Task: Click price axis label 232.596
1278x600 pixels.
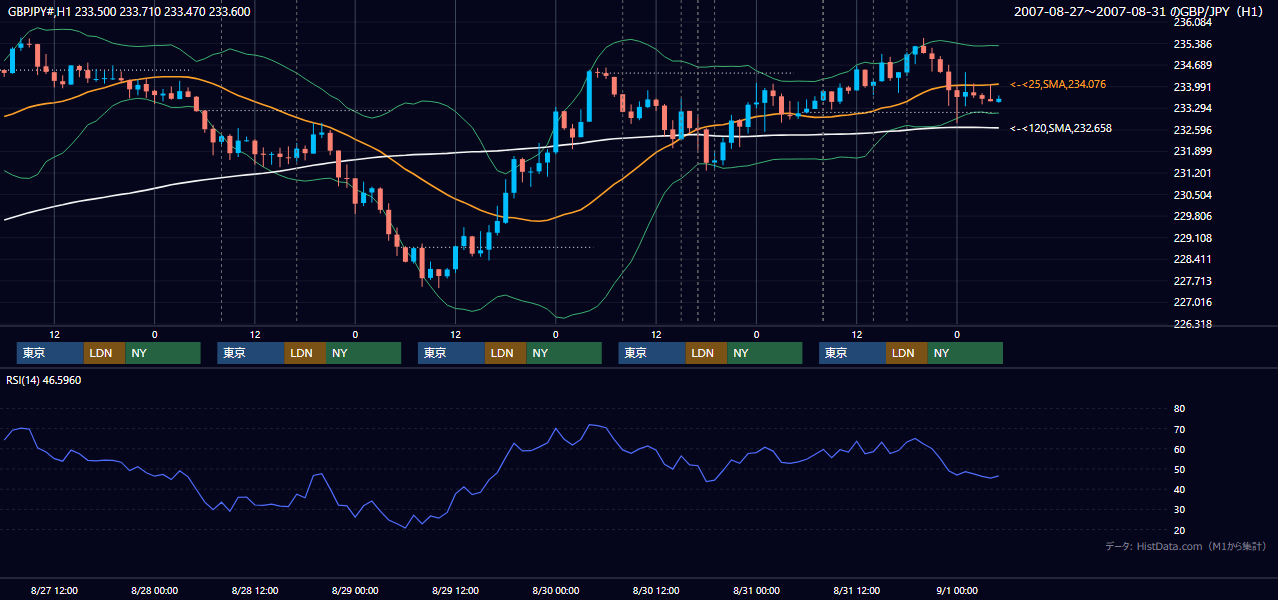Action: (1192, 130)
